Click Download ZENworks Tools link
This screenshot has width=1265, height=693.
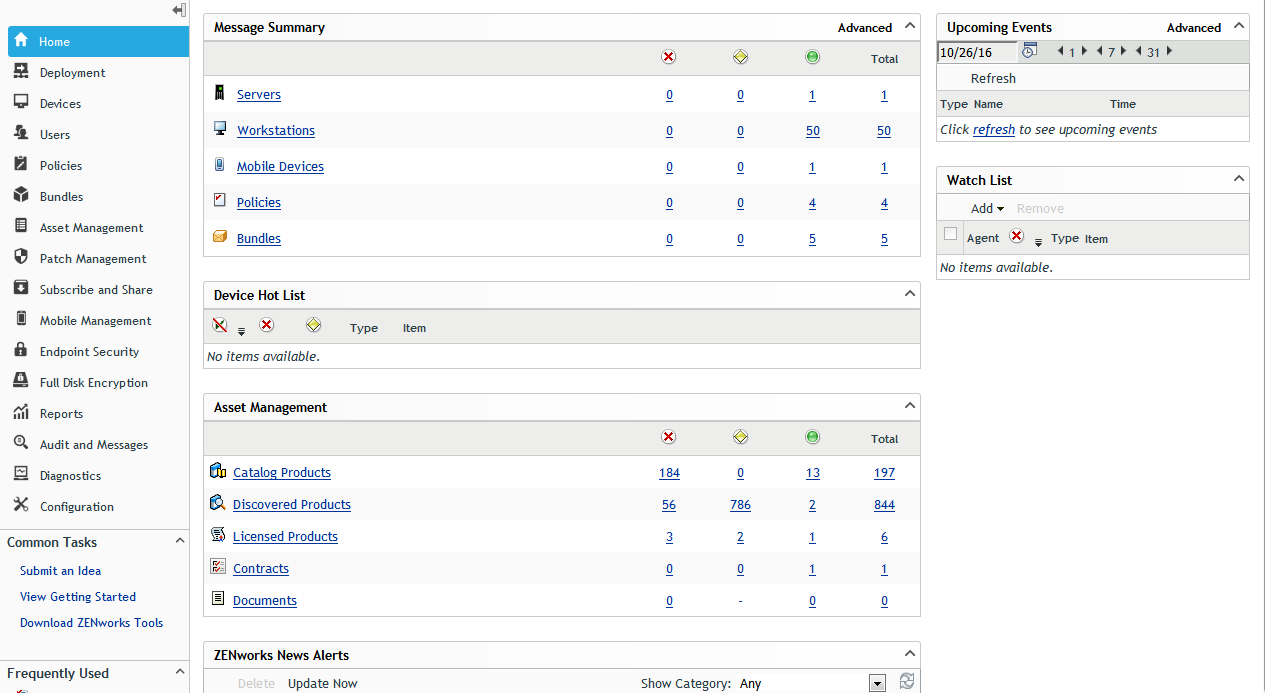(91, 623)
